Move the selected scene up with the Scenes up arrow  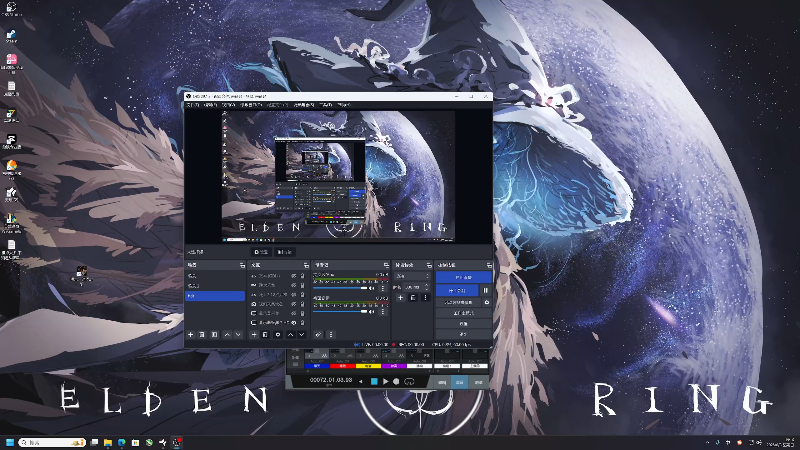tap(227, 335)
